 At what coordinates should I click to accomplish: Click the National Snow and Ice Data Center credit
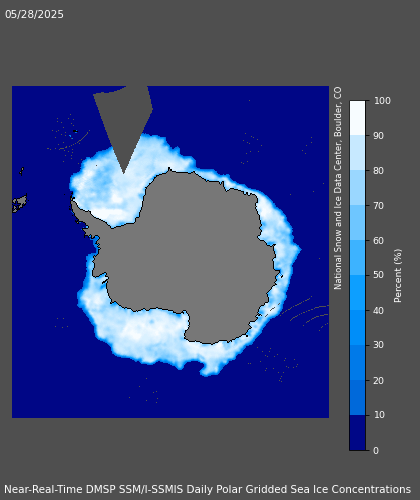pos(338,188)
